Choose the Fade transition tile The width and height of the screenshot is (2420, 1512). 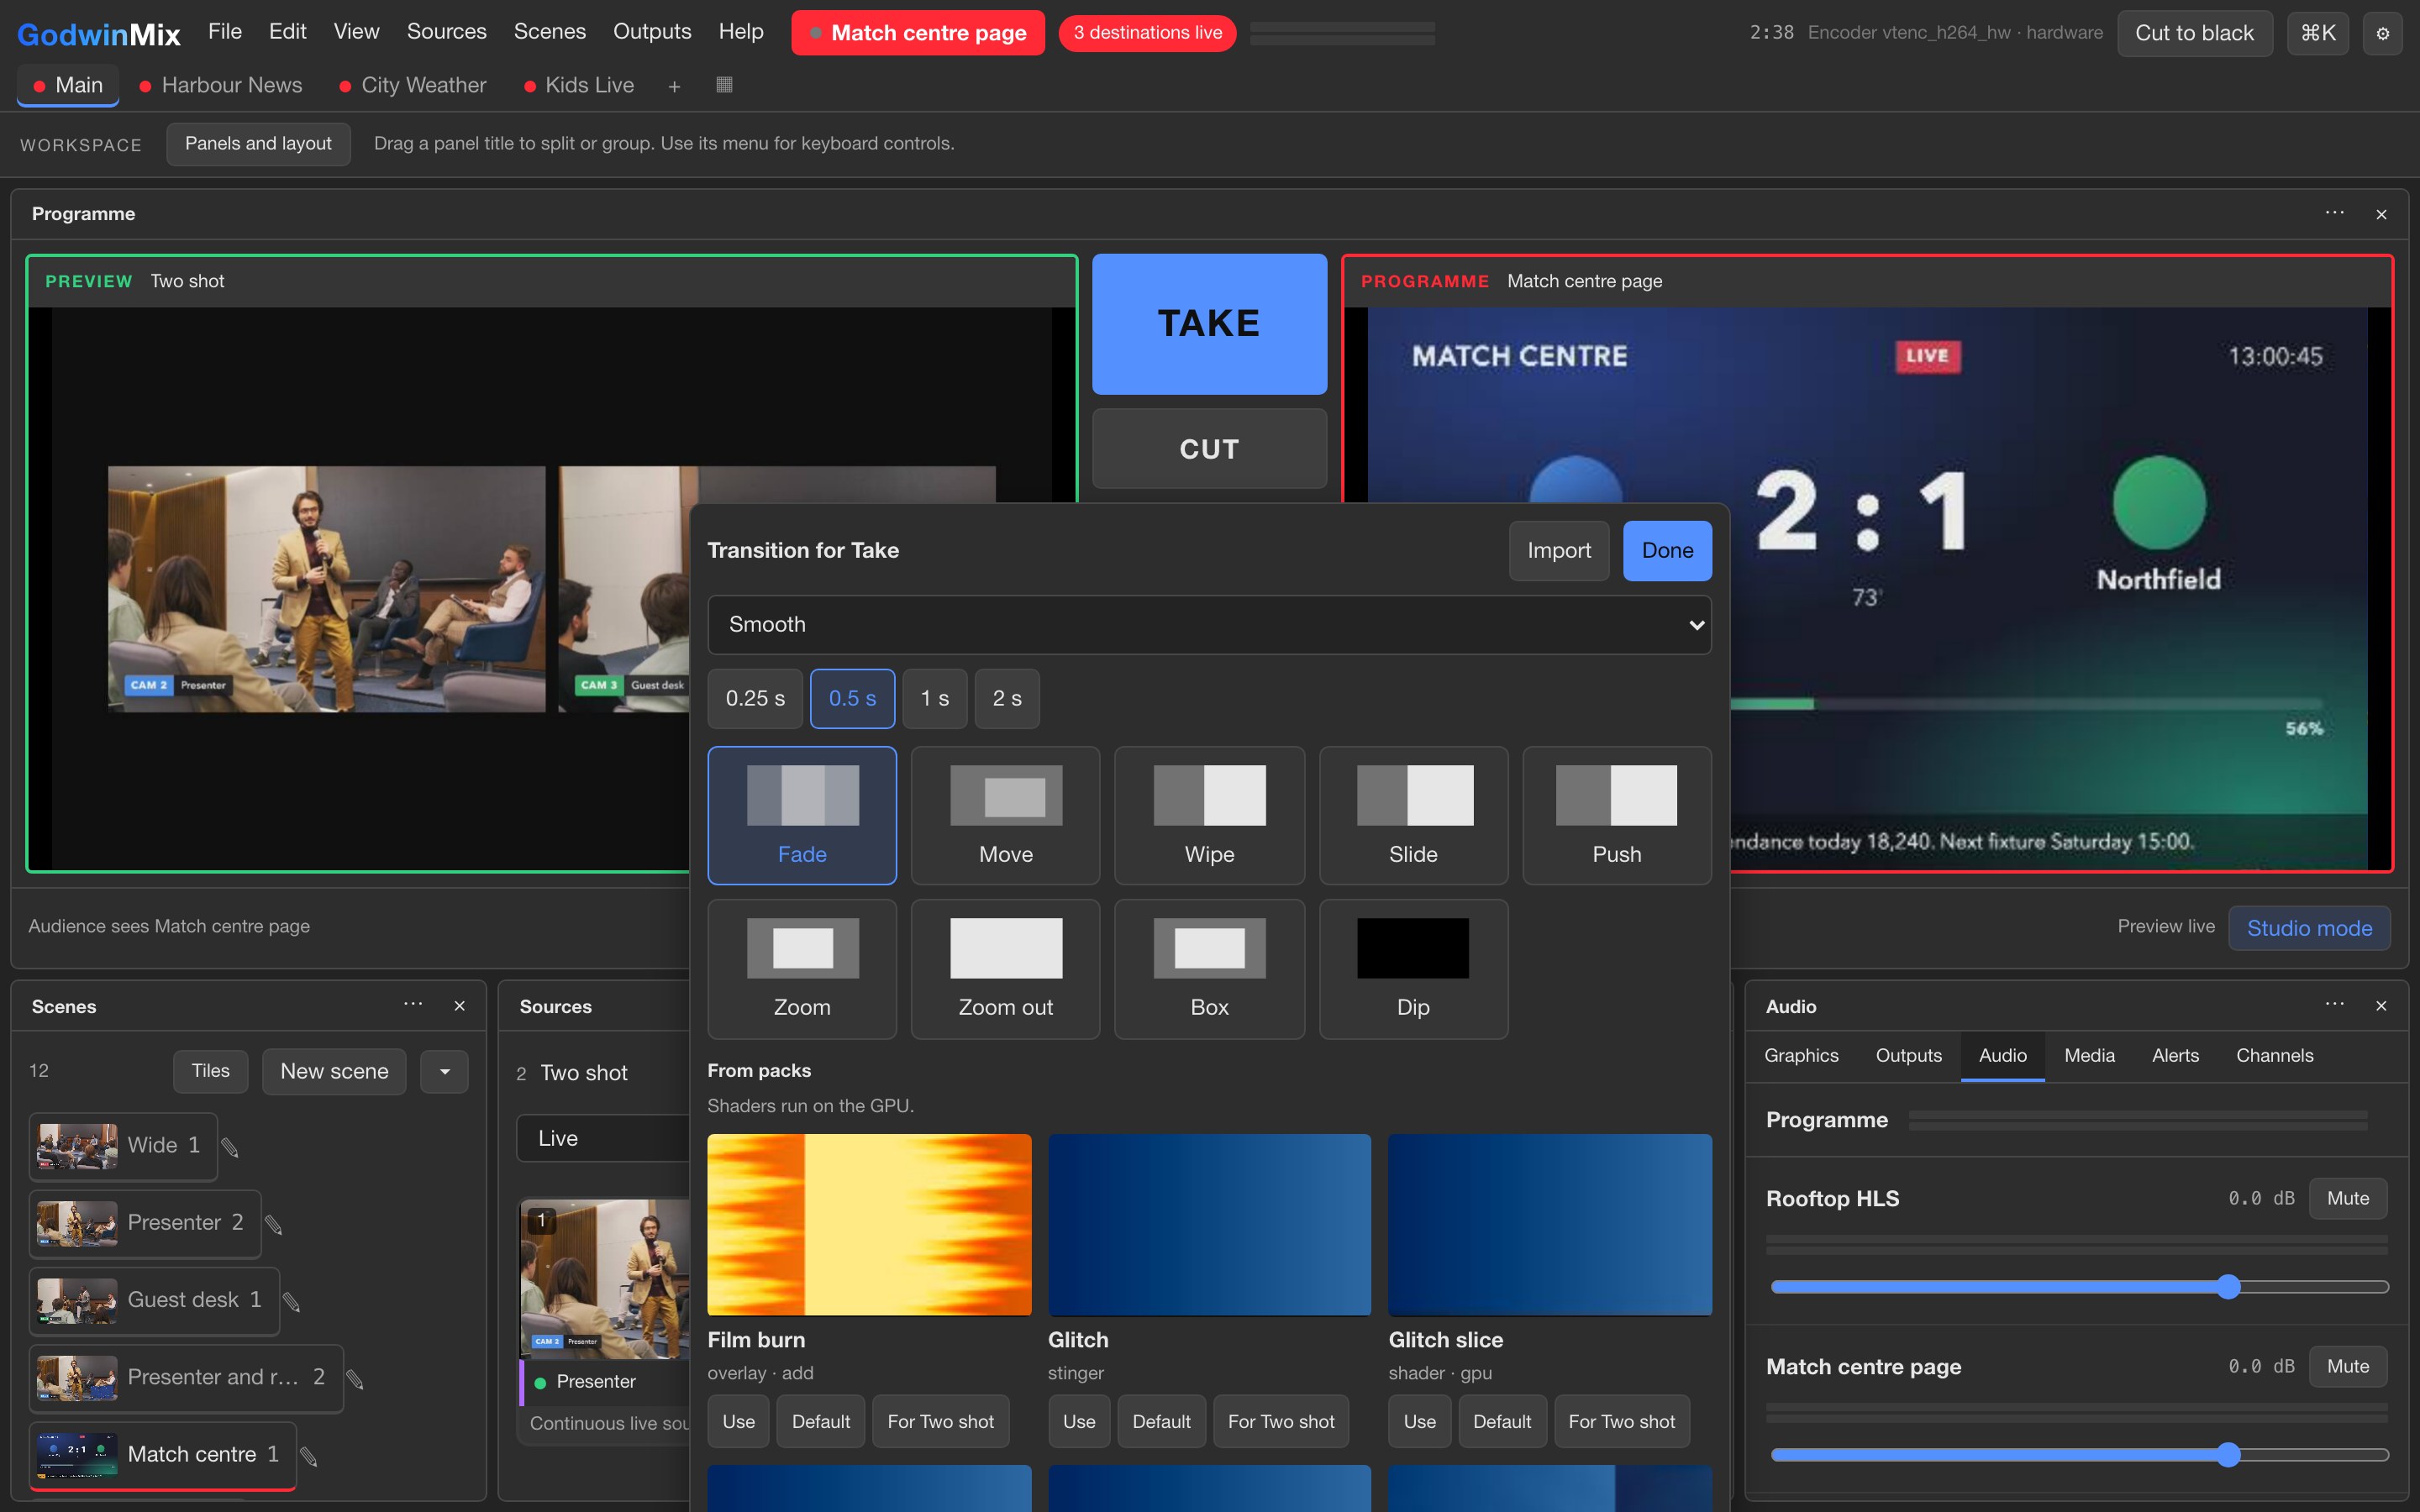pyautogui.click(x=802, y=815)
